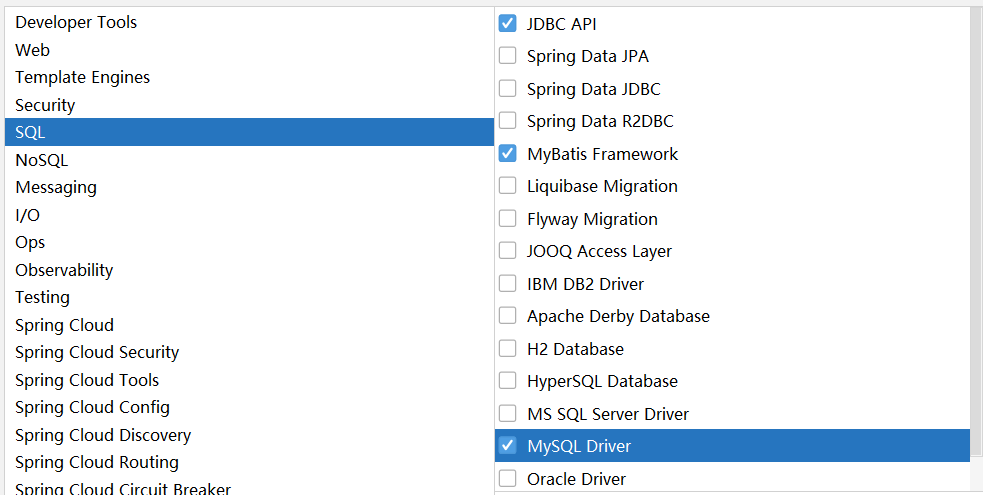The image size is (983, 495).
Task: Tick the Flyway Migration checkbox
Action: point(507,219)
